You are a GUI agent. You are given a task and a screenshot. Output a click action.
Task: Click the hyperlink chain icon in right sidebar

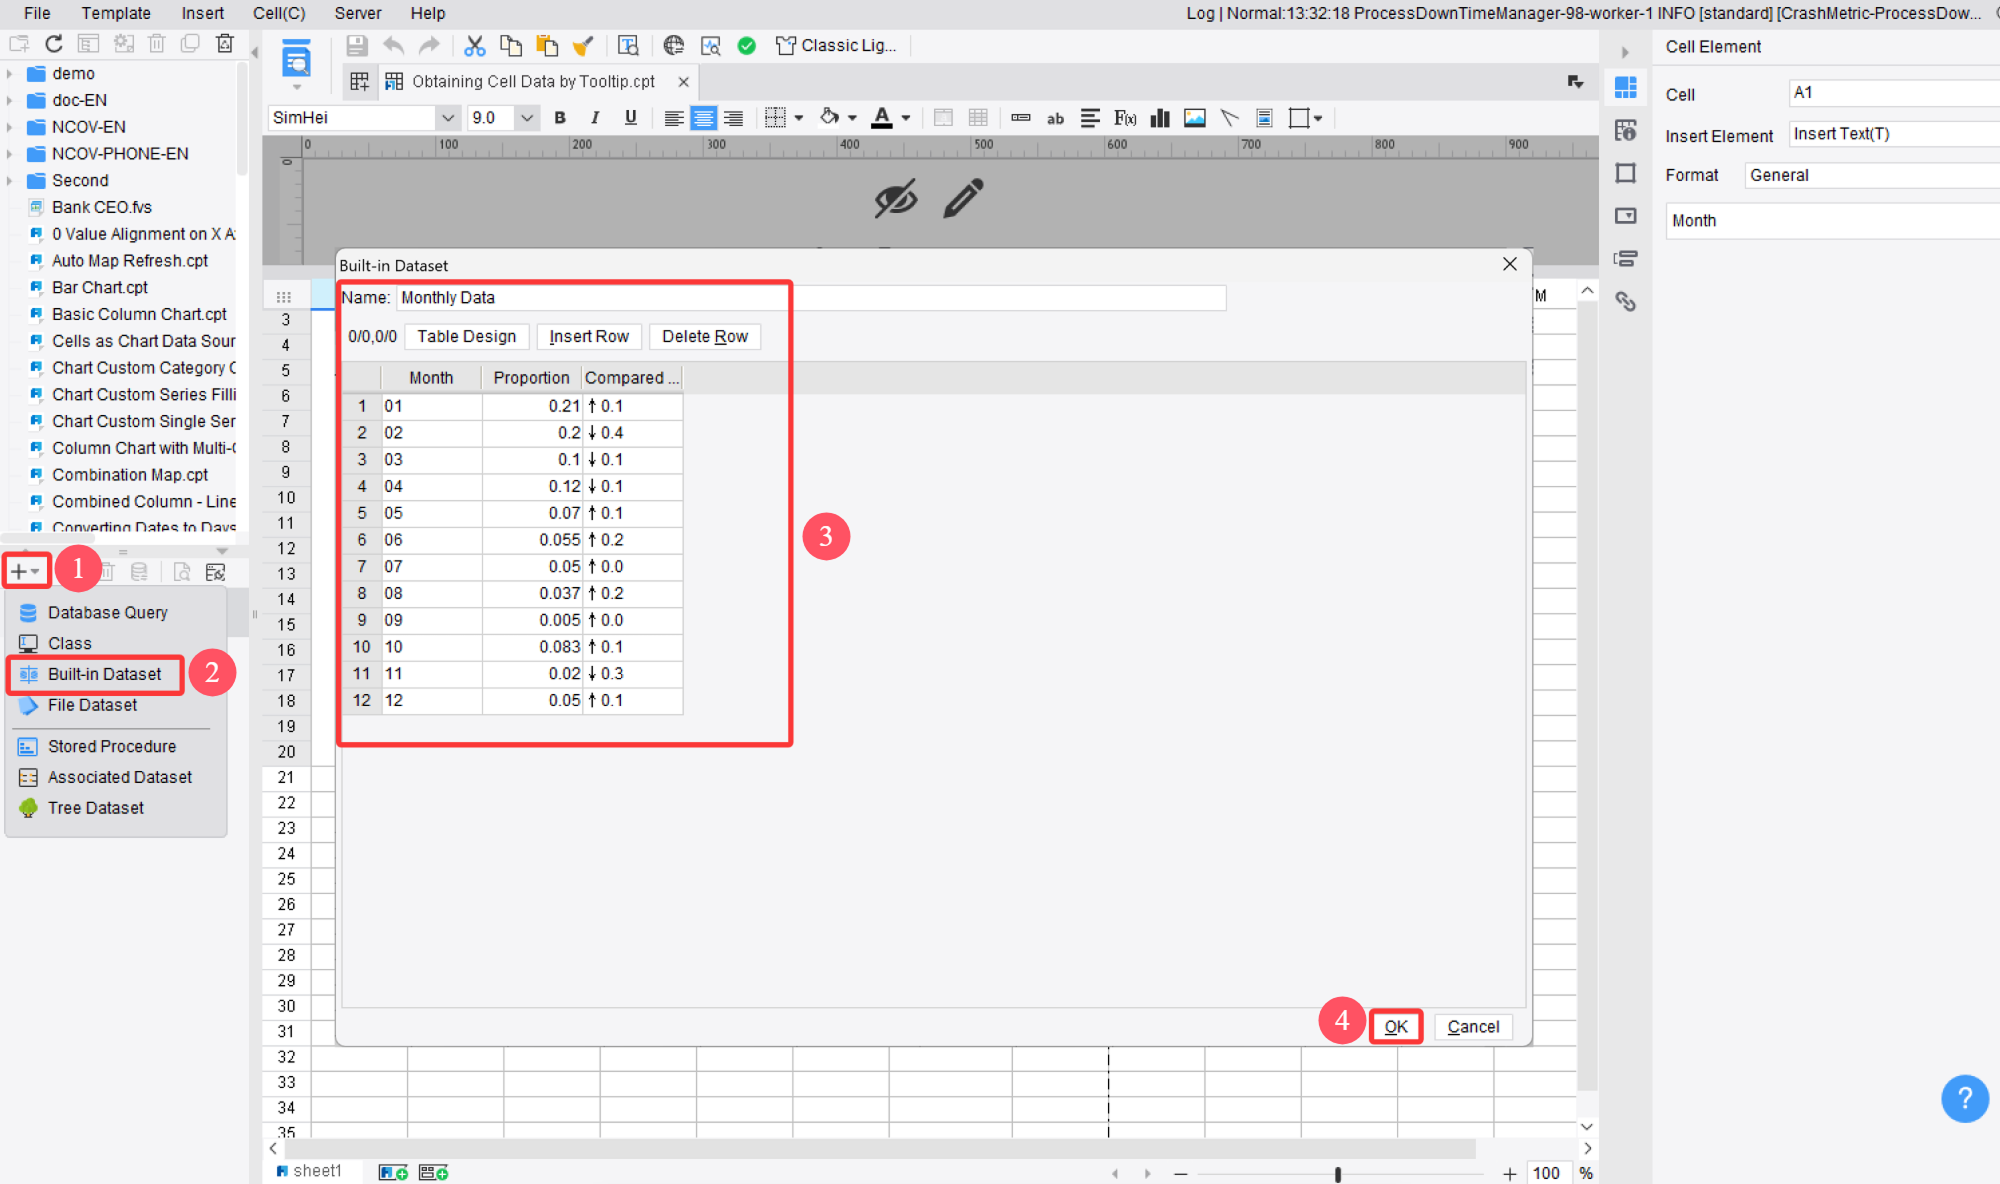1626,301
